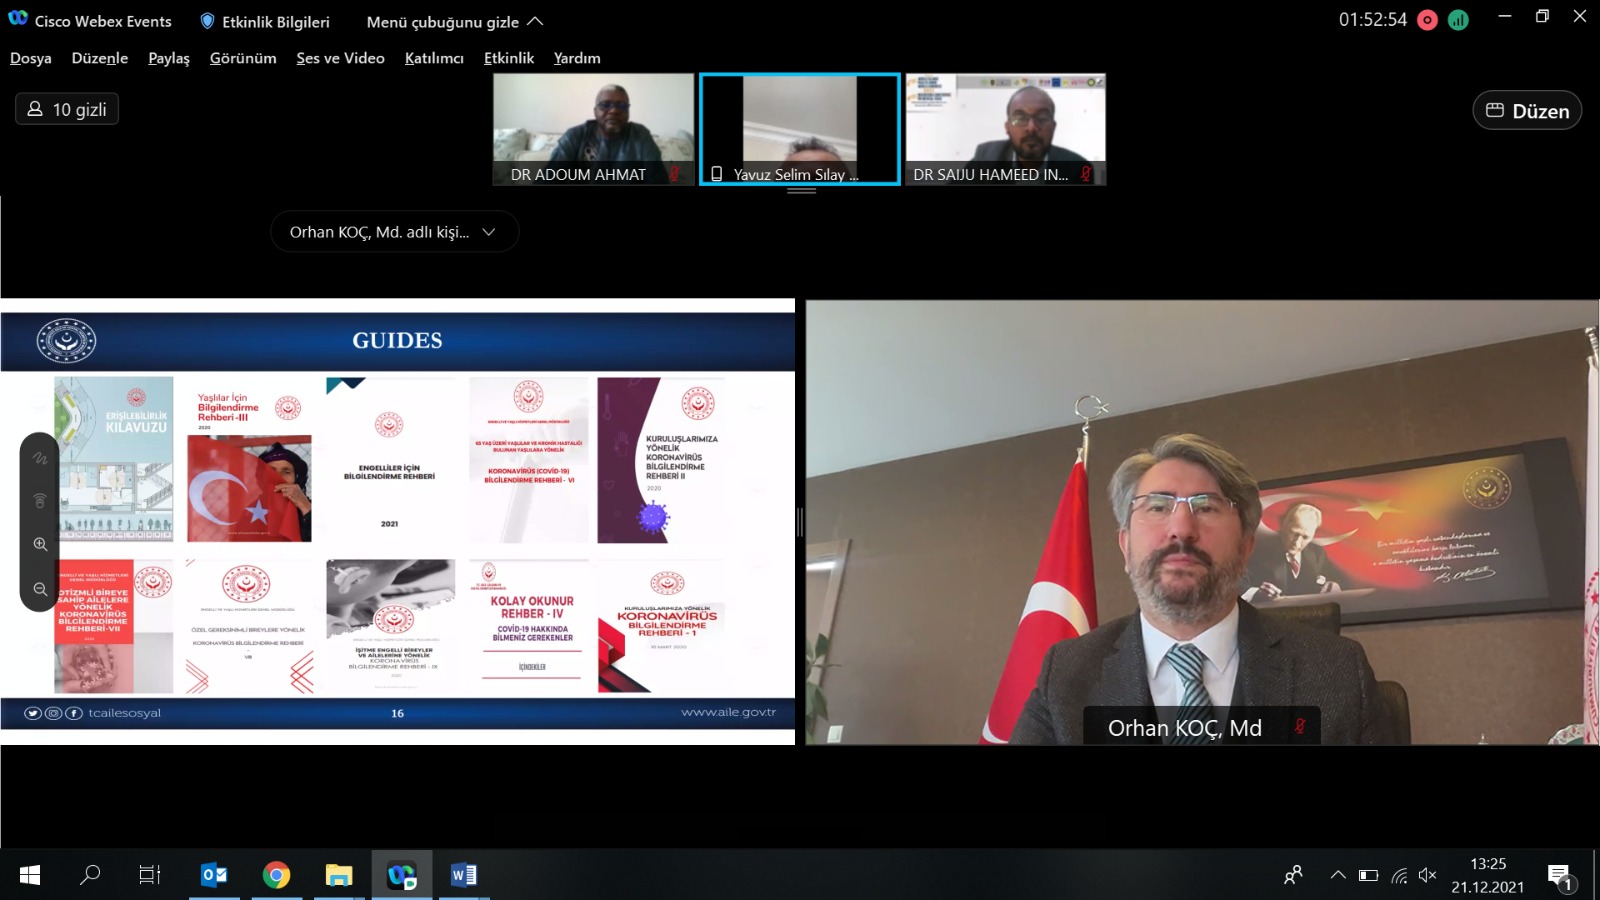Viewport: 1600px width, 900px height.
Task: Click the Etkinlik Bilgileri shield icon
Action: [207, 21]
